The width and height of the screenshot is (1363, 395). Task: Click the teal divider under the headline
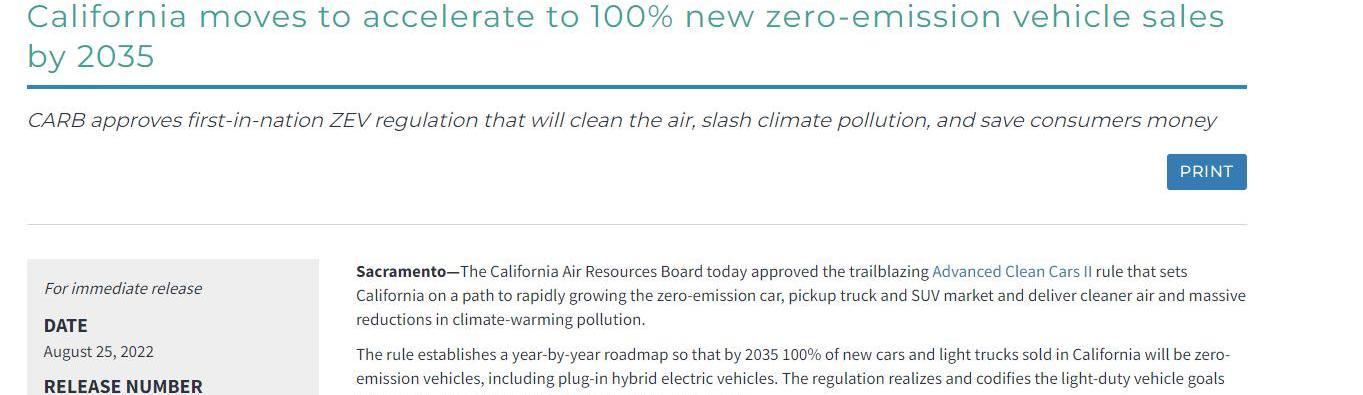tap(637, 87)
